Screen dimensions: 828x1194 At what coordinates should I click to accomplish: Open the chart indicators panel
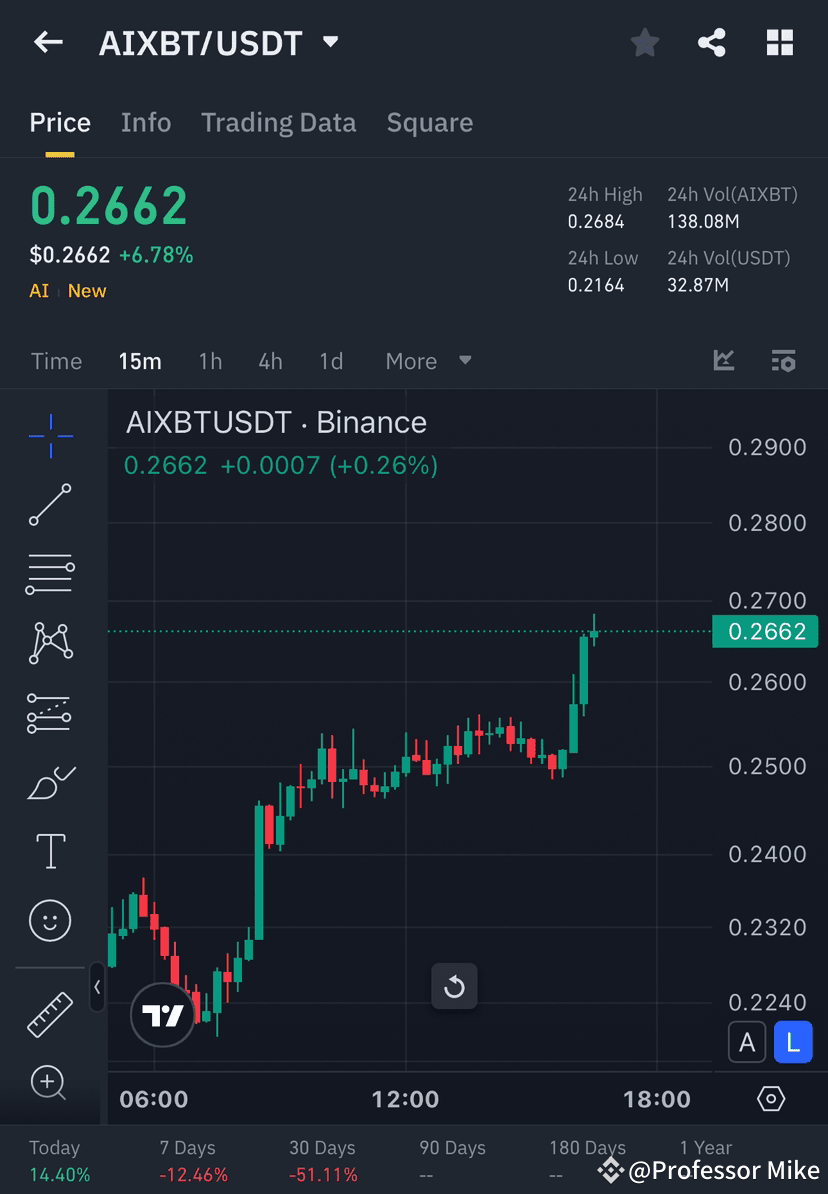point(723,361)
